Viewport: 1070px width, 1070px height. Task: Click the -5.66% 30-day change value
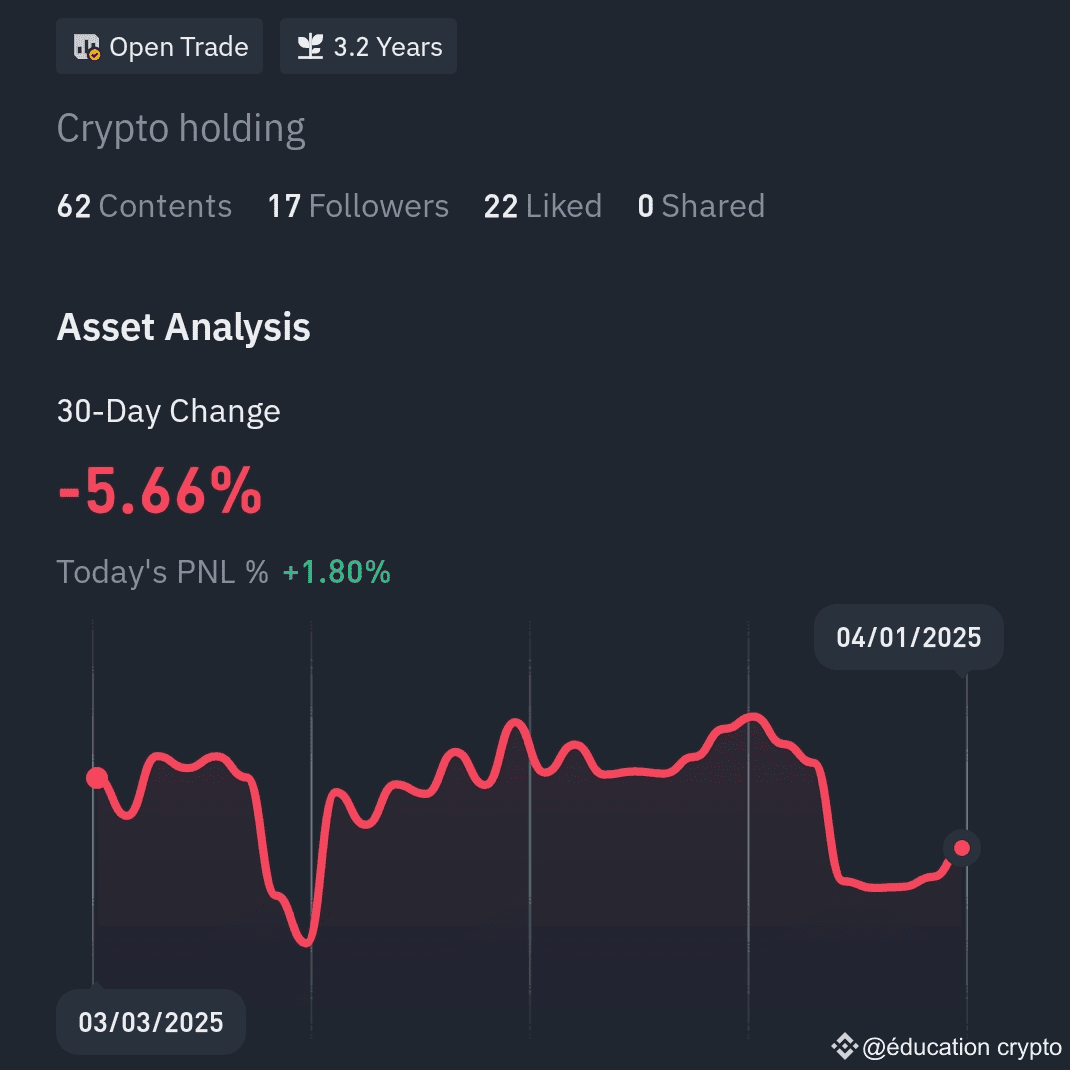pyautogui.click(x=160, y=491)
